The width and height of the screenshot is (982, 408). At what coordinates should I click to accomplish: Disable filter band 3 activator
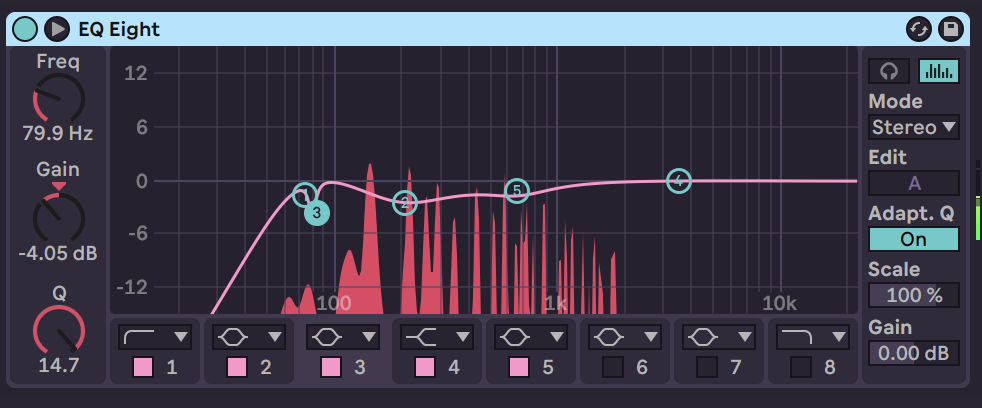[x=331, y=367]
